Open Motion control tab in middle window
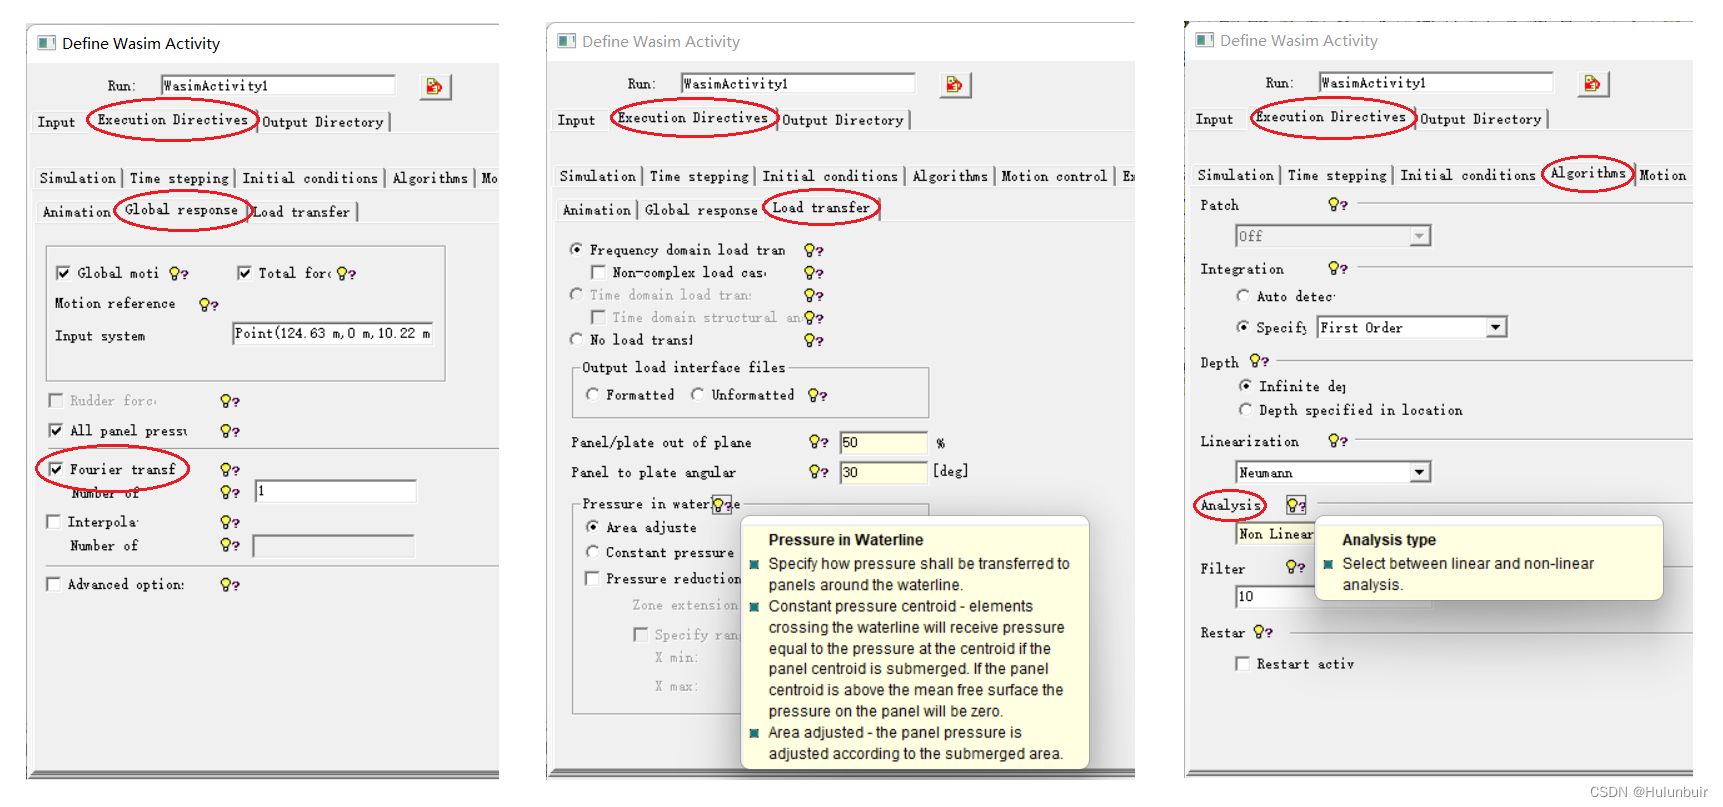Viewport: 1723px width, 807px height. (1055, 176)
